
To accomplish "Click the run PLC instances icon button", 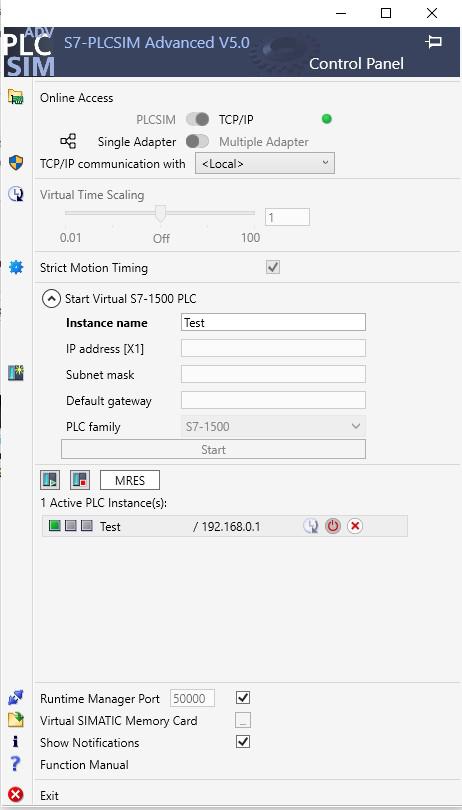I will (50, 480).
